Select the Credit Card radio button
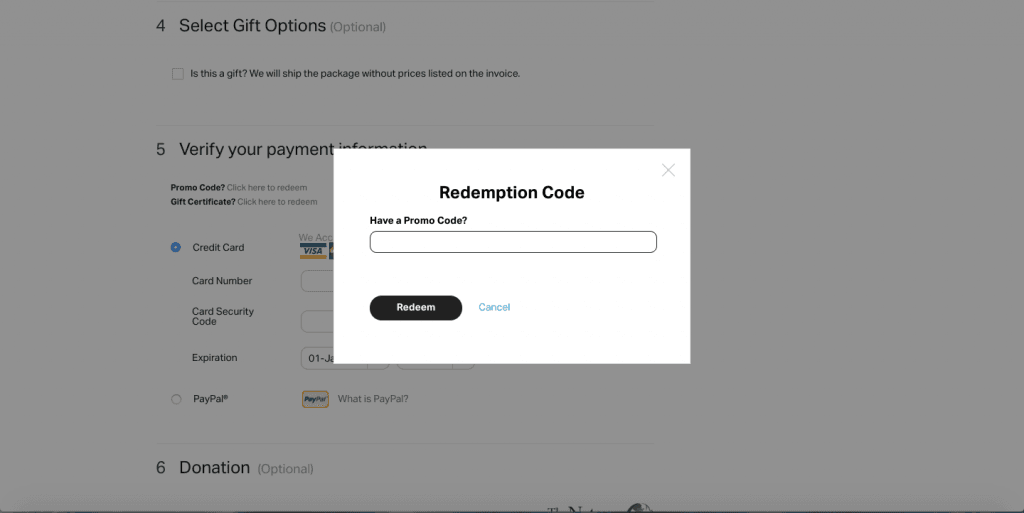The width and height of the screenshot is (1024, 513). tap(176, 247)
